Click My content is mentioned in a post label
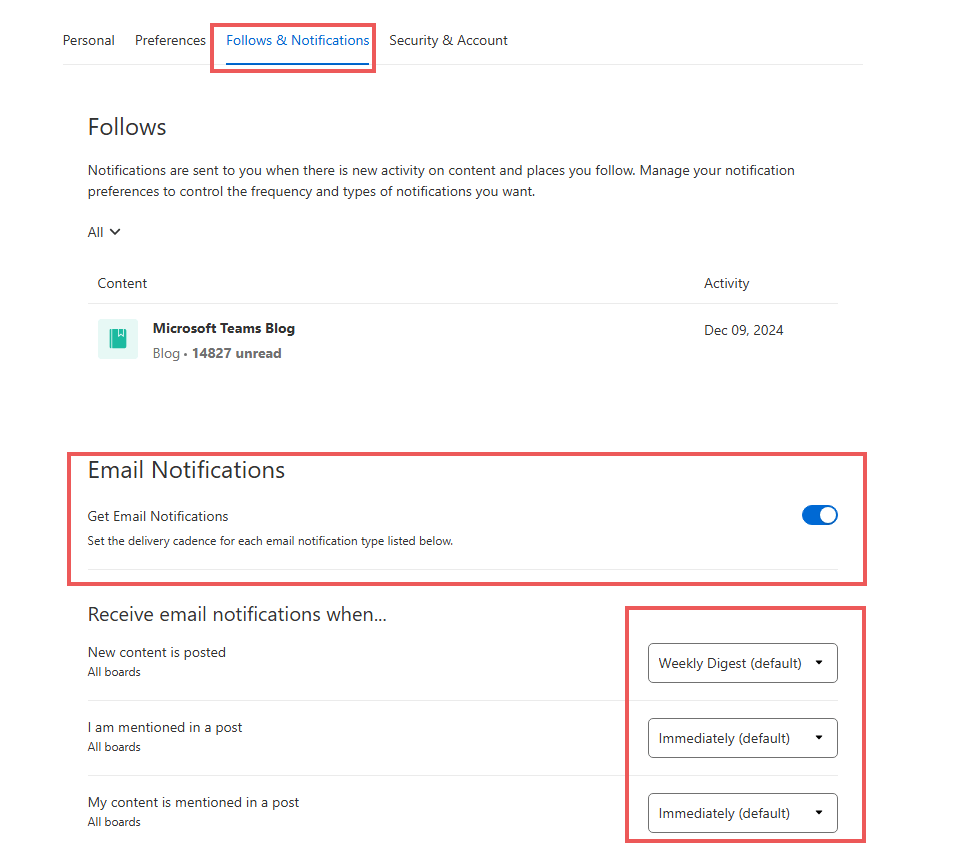The image size is (974, 844). [x=193, y=802]
